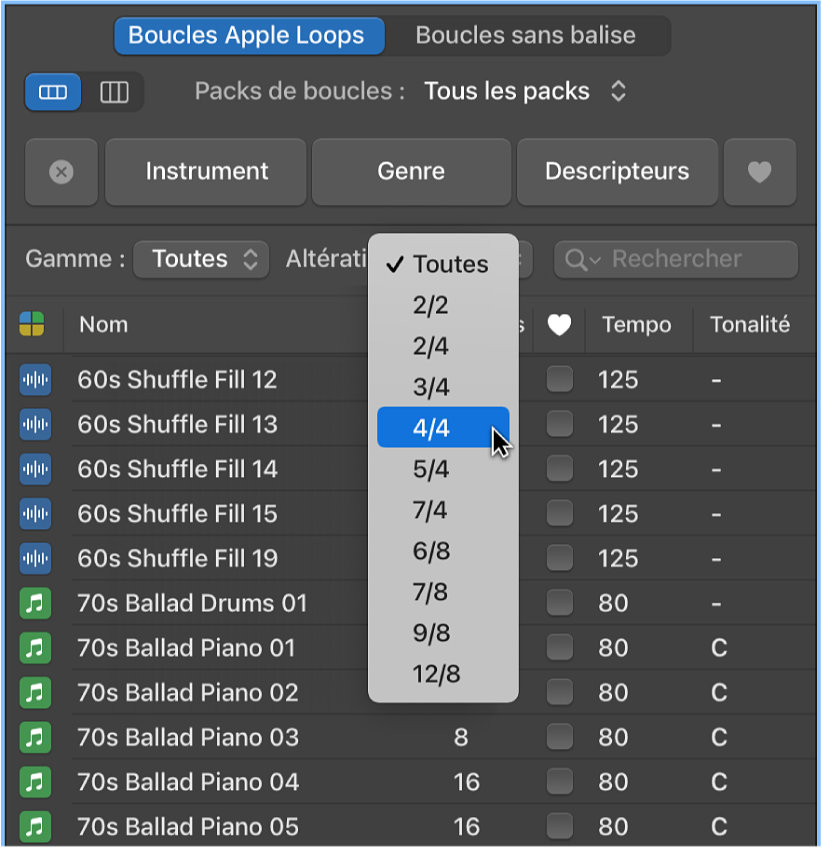
Task: Open the Gamme Toutes pop-up menu
Action: pos(201,259)
